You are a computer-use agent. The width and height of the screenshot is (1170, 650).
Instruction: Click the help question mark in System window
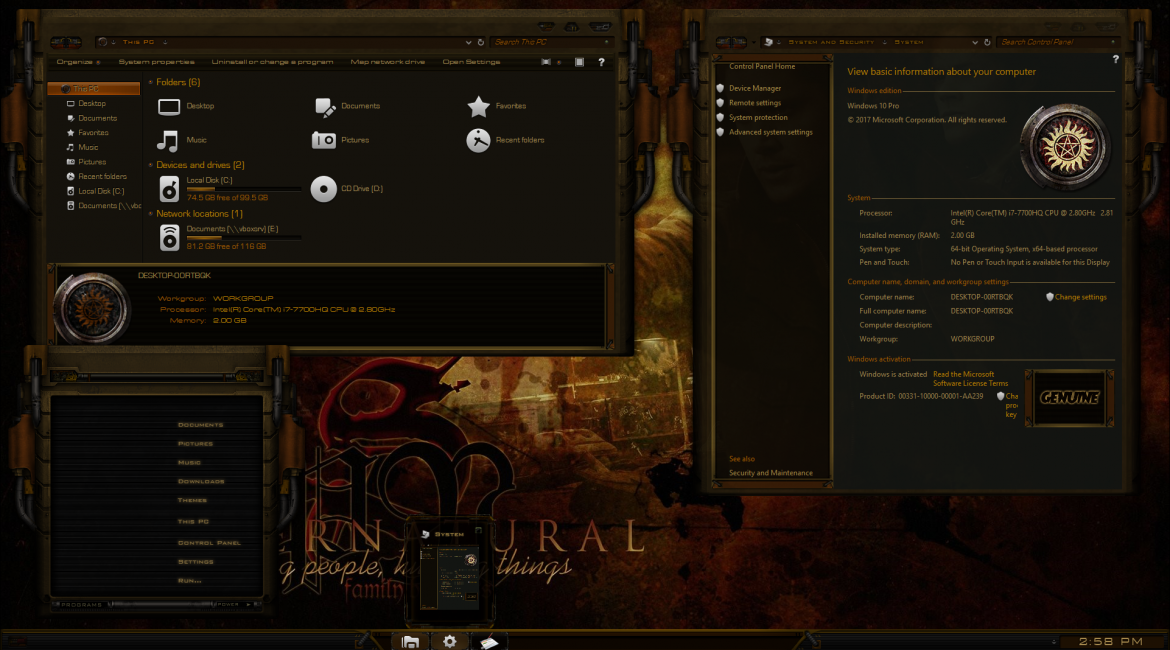1116,59
